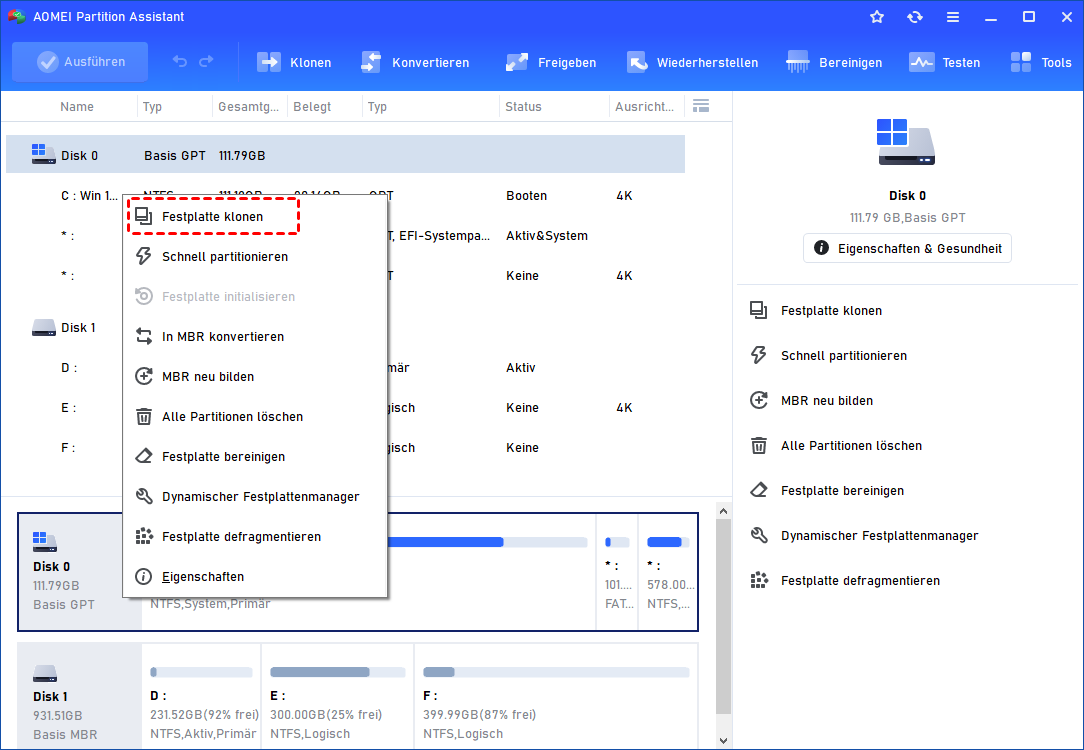
Task: Open the Testen toolbar item
Action: pos(944,63)
